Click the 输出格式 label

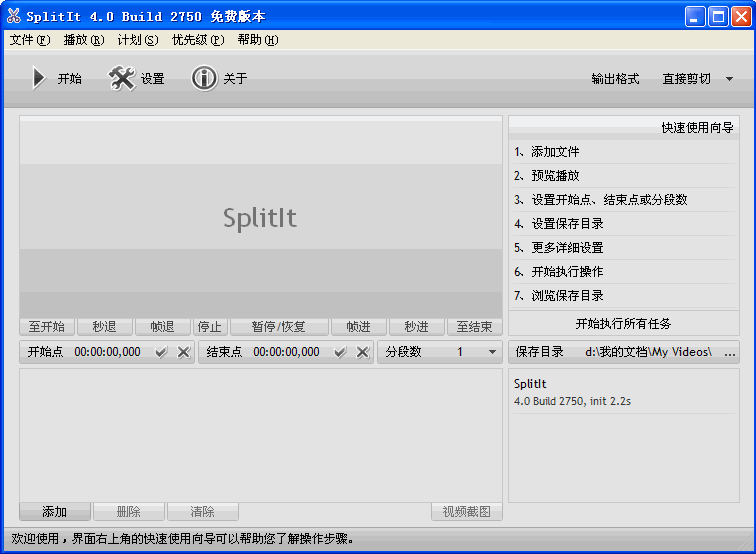pyautogui.click(x=616, y=79)
